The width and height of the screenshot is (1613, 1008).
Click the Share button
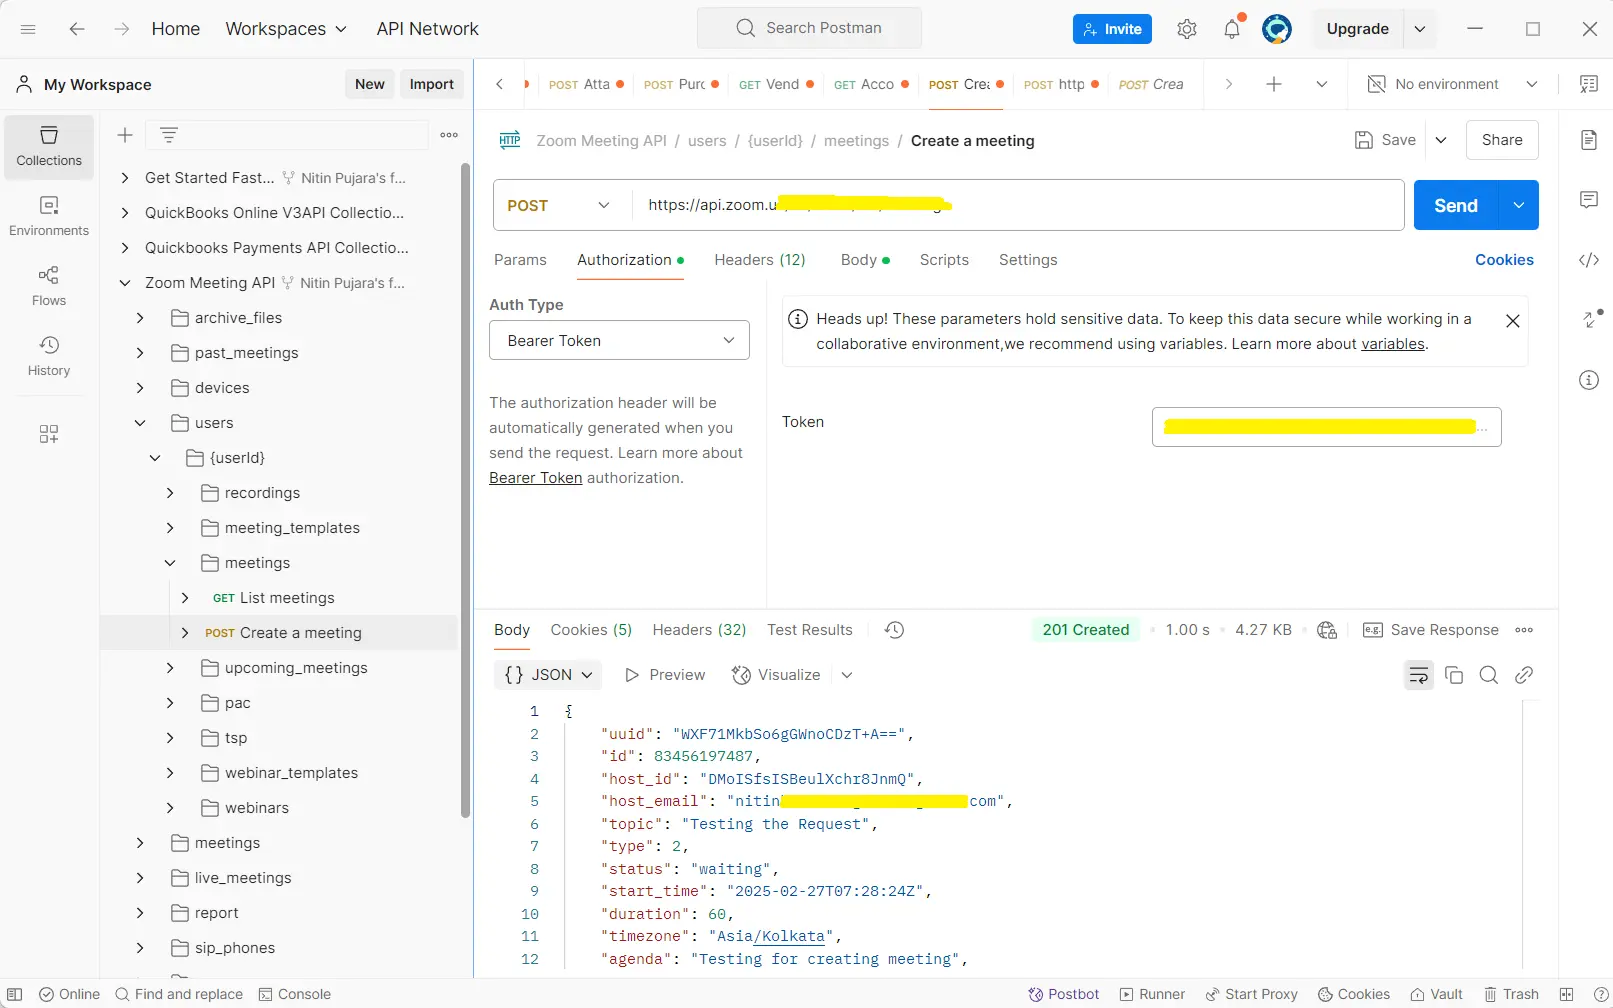[1502, 140]
